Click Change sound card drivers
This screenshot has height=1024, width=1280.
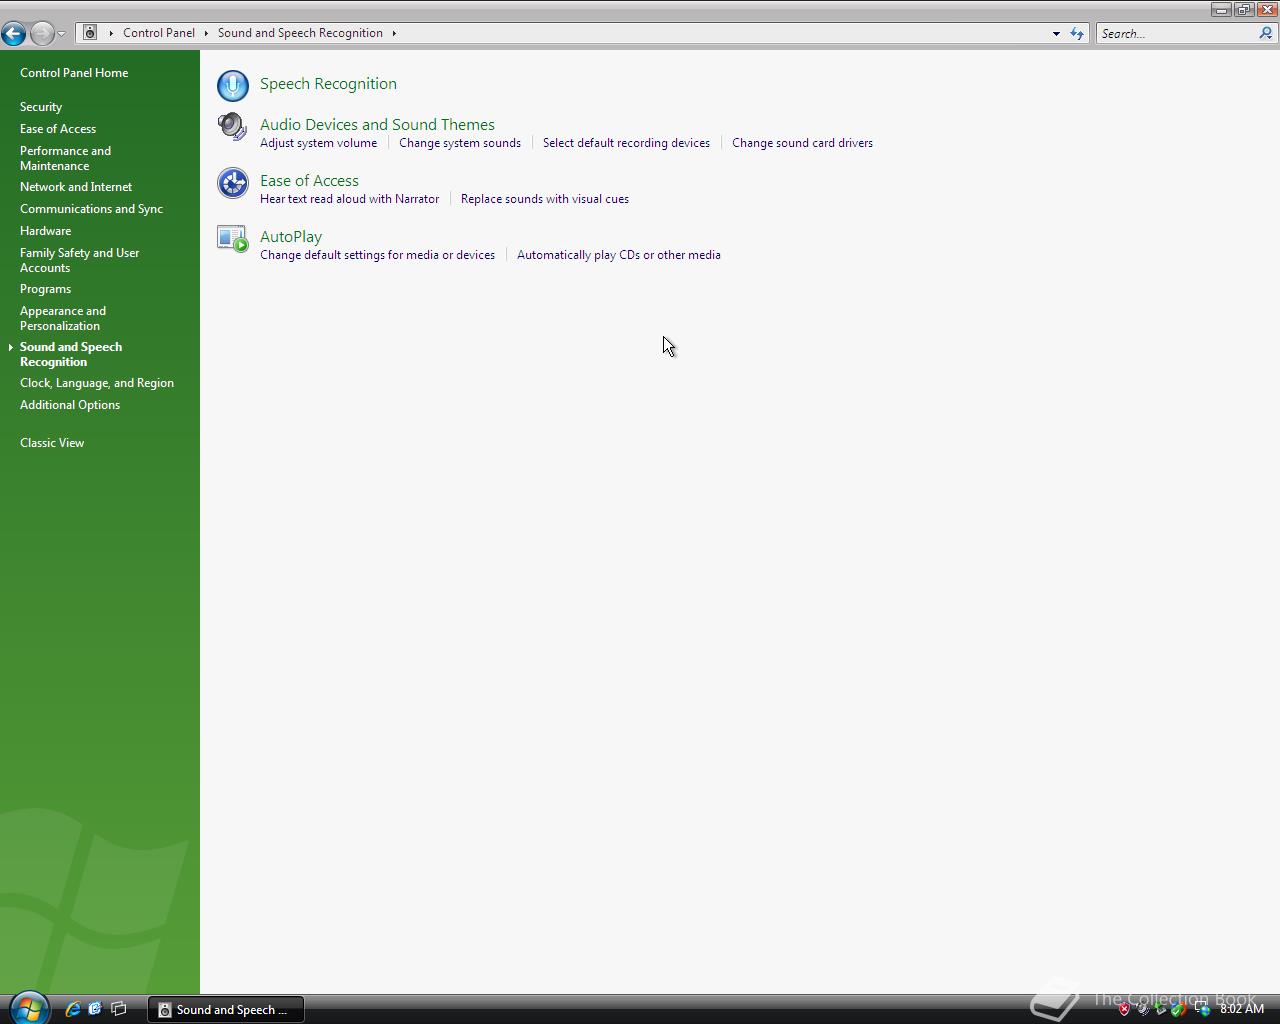click(802, 143)
